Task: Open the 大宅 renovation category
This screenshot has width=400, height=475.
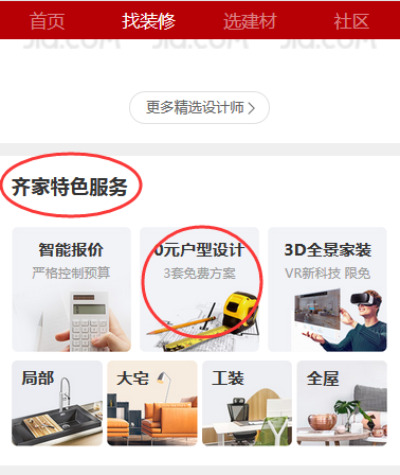Action: coord(152,403)
